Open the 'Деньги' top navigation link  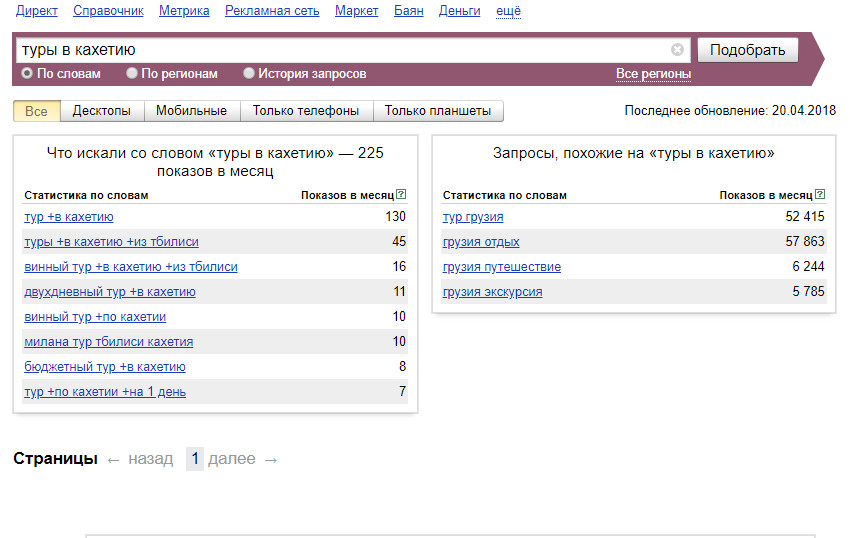(460, 10)
